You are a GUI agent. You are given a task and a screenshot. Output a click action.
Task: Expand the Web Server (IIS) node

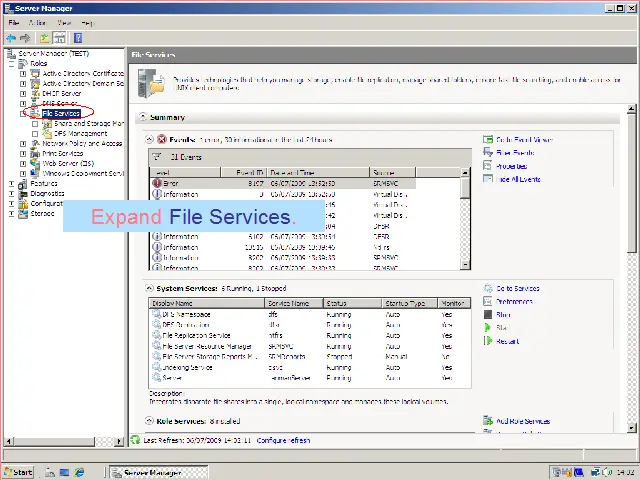[x=23, y=164]
